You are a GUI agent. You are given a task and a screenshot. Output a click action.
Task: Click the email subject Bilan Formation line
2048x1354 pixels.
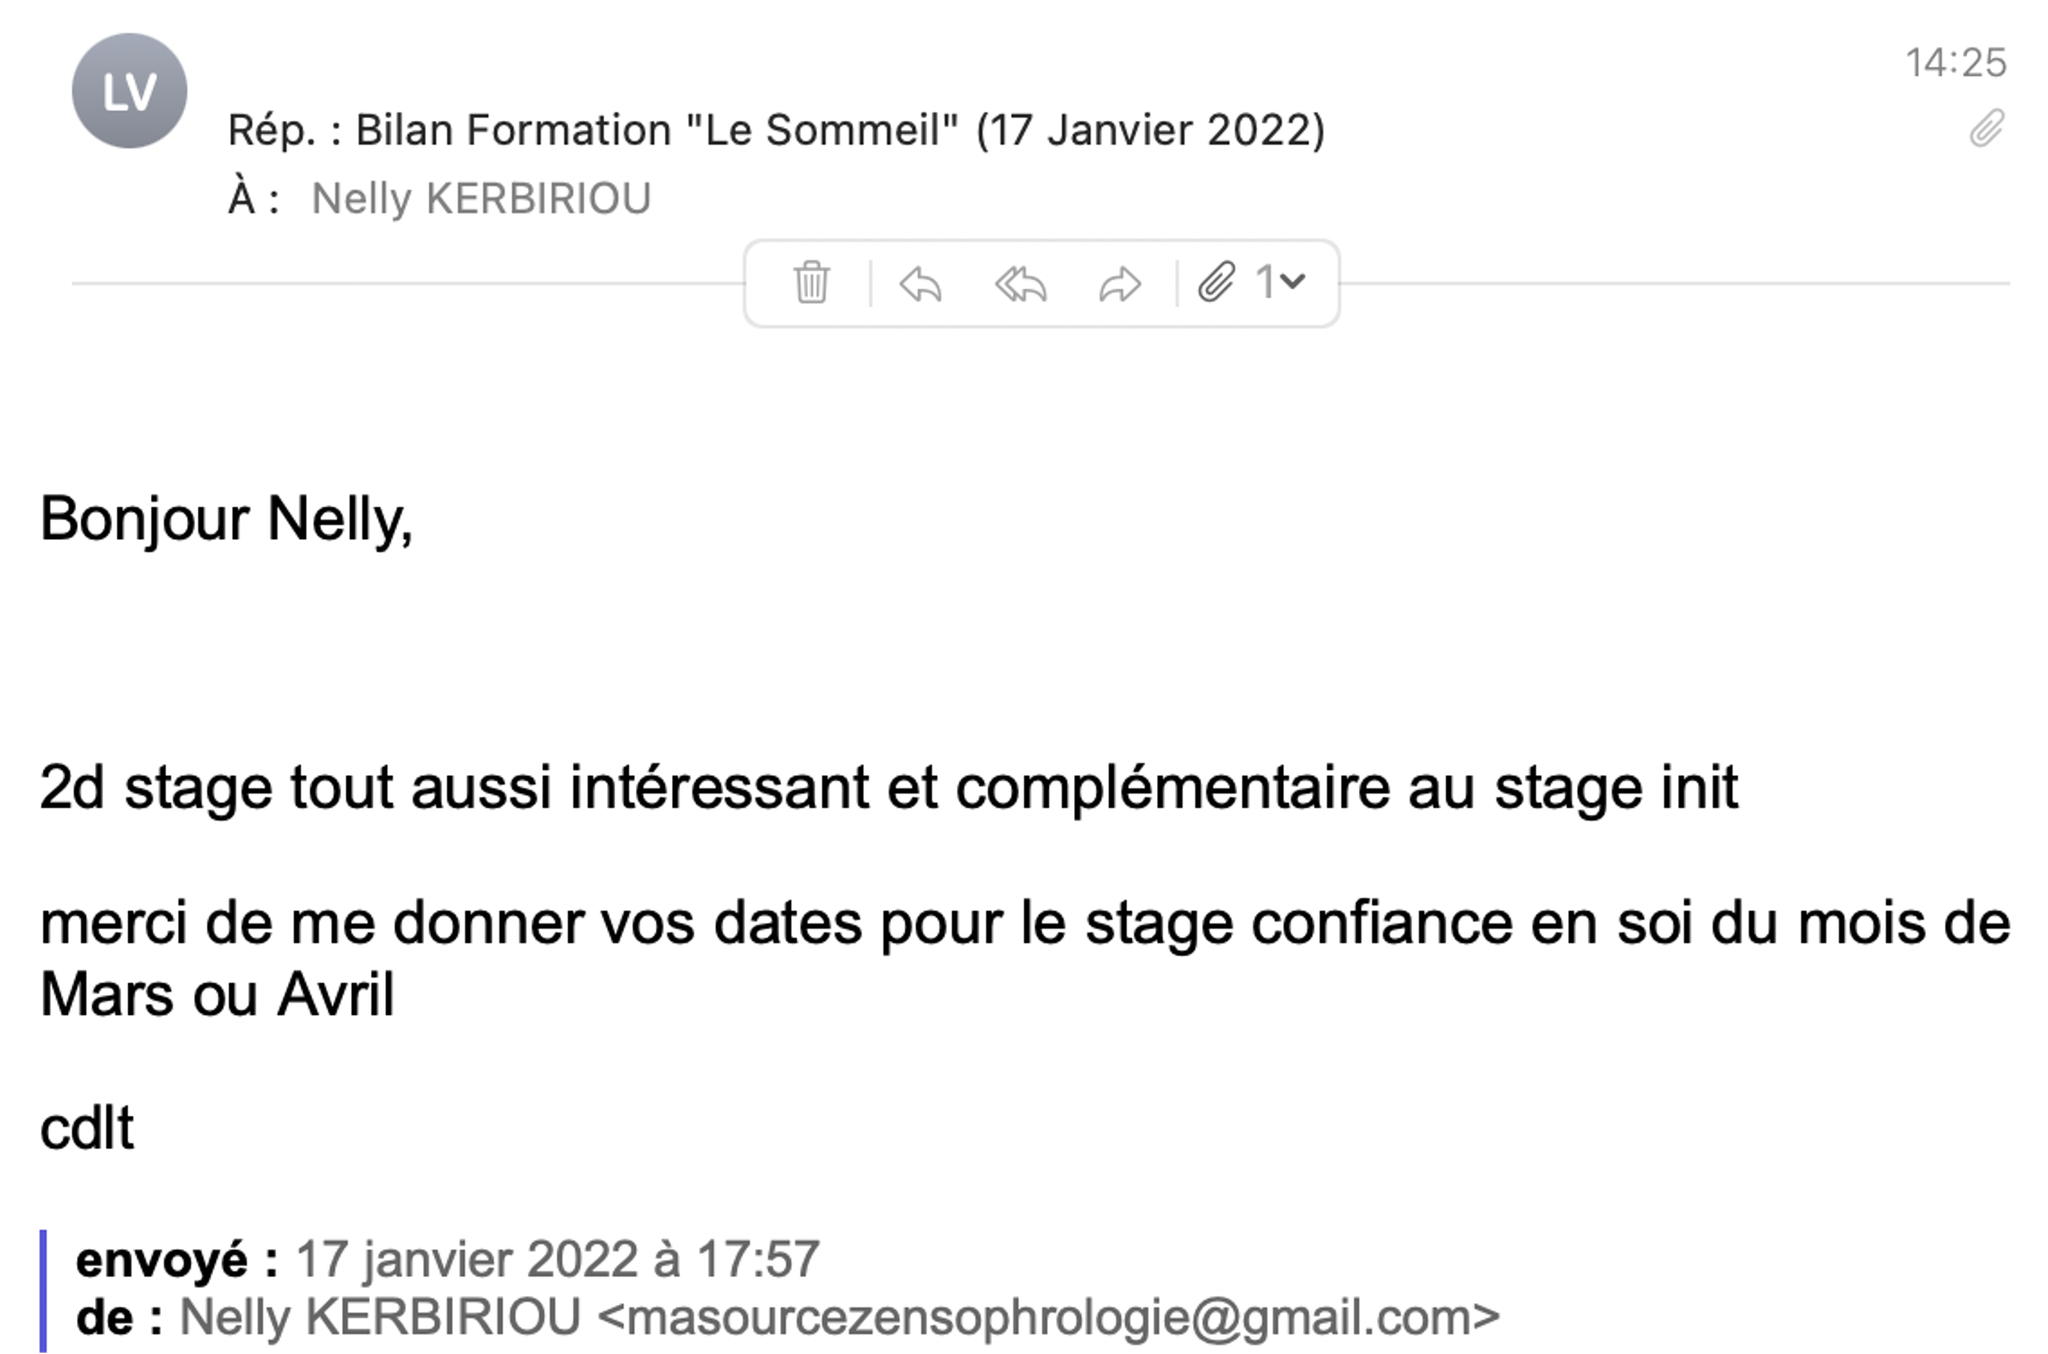[x=776, y=130]
